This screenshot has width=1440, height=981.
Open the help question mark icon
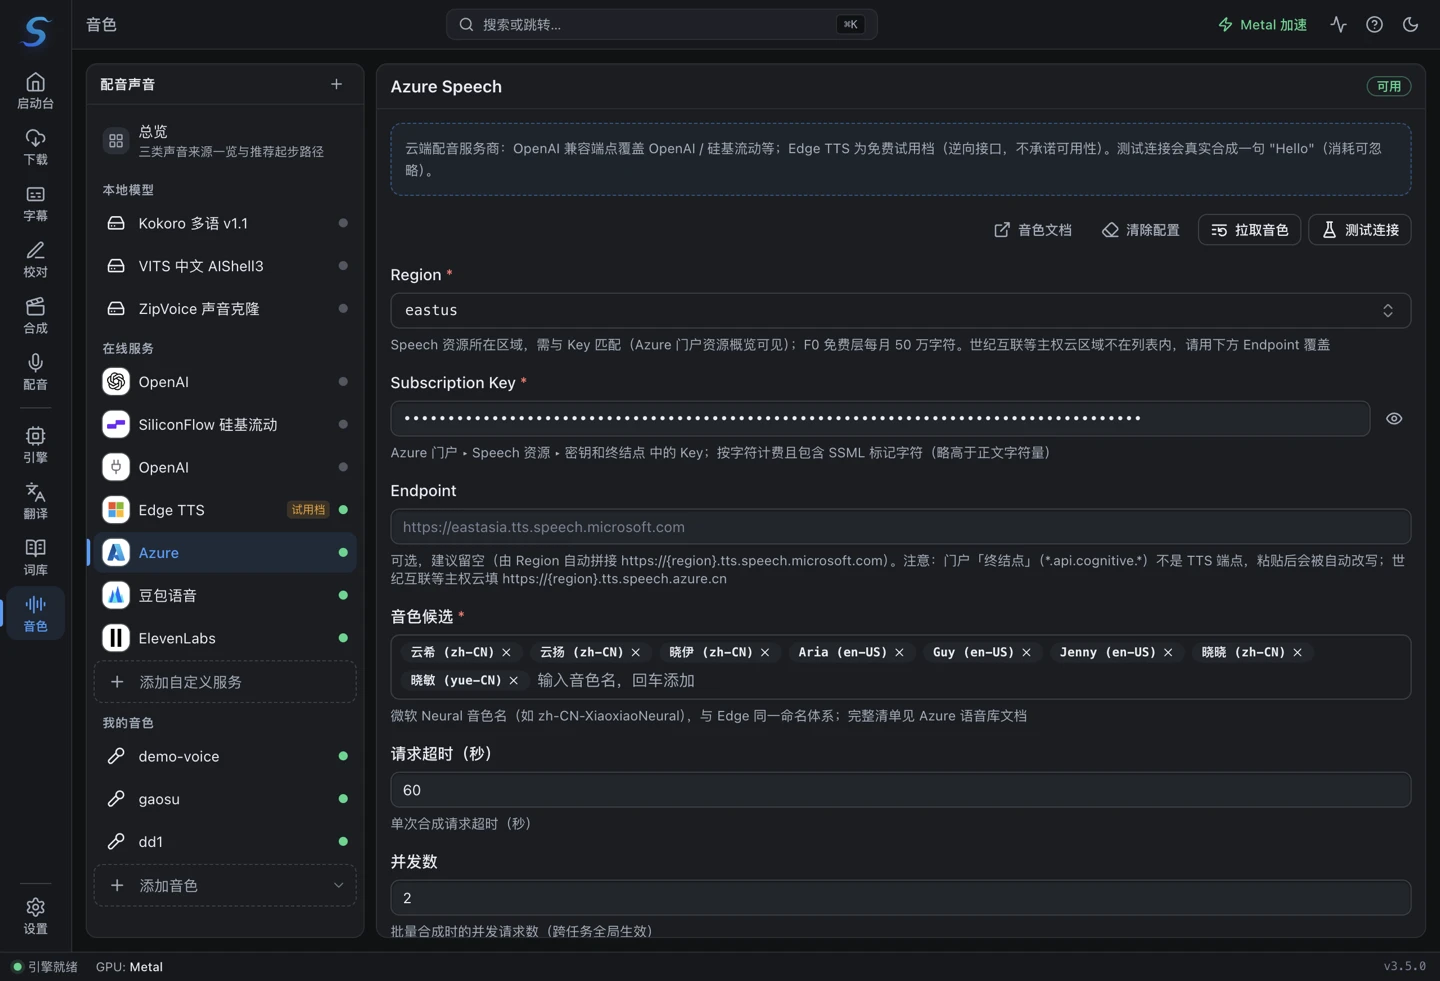1374,25
